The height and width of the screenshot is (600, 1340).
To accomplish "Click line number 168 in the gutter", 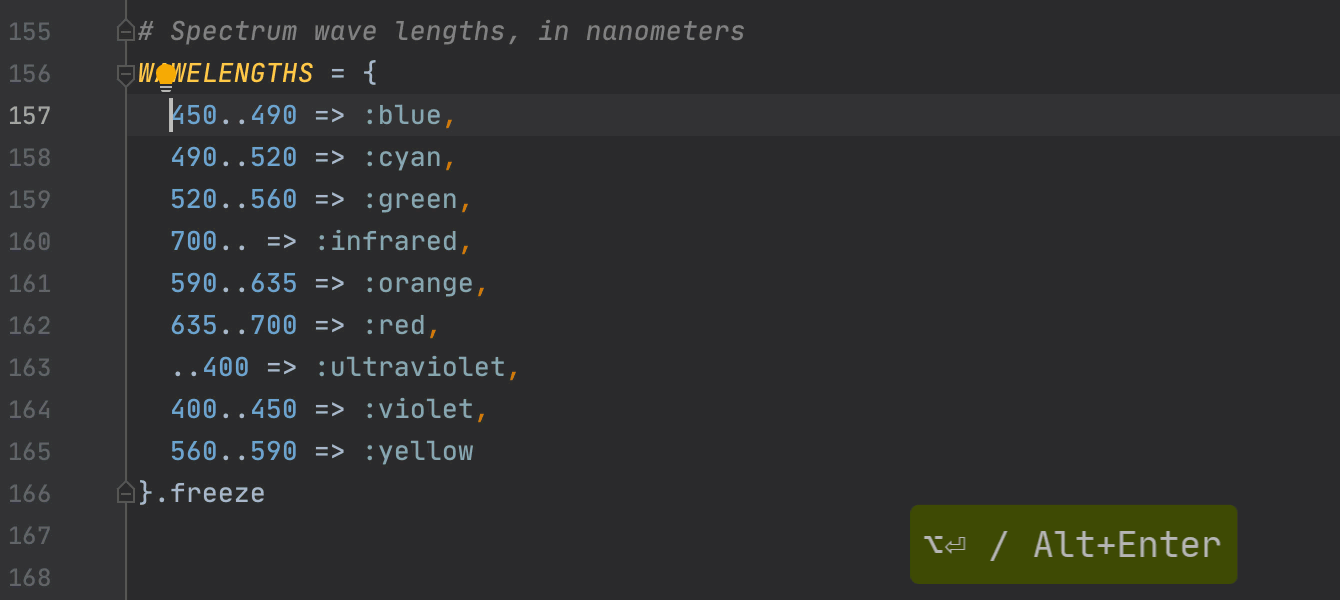I will [30, 578].
